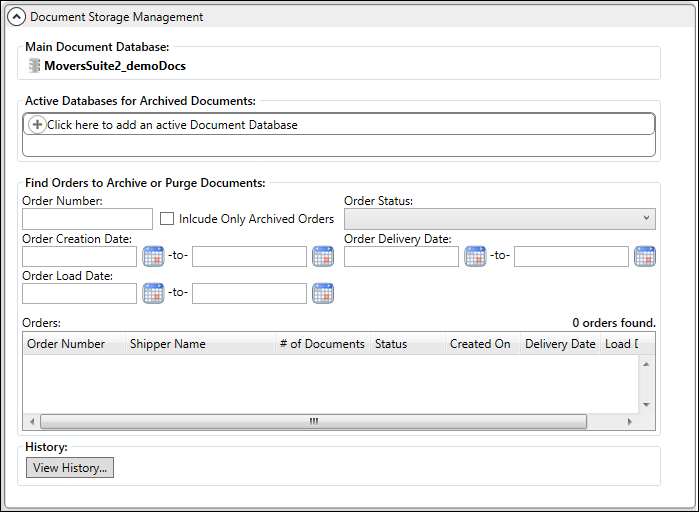Click the Orders grid scroll left arrow
The width and height of the screenshot is (699, 512).
32,422
